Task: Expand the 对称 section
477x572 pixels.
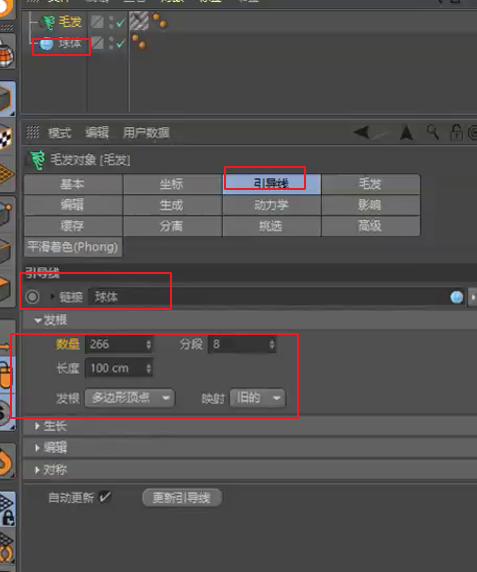Action: pyautogui.click(x=37, y=470)
